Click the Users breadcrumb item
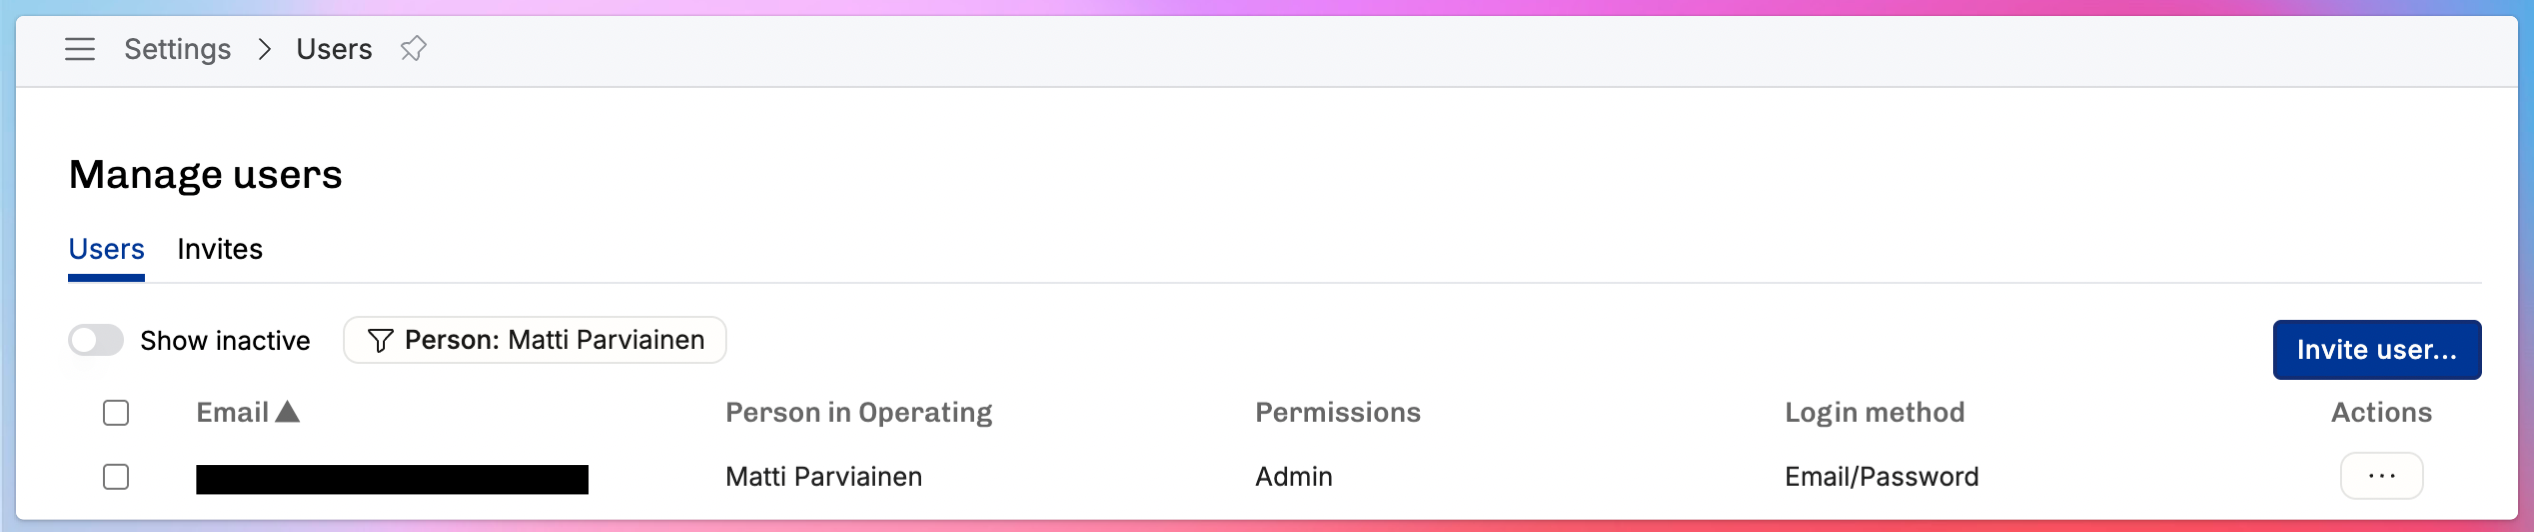 (334, 49)
